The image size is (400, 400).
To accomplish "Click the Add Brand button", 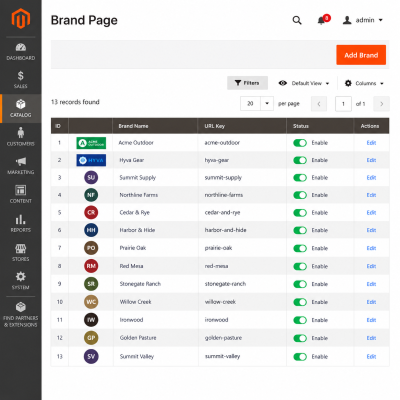I will [x=361, y=55].
